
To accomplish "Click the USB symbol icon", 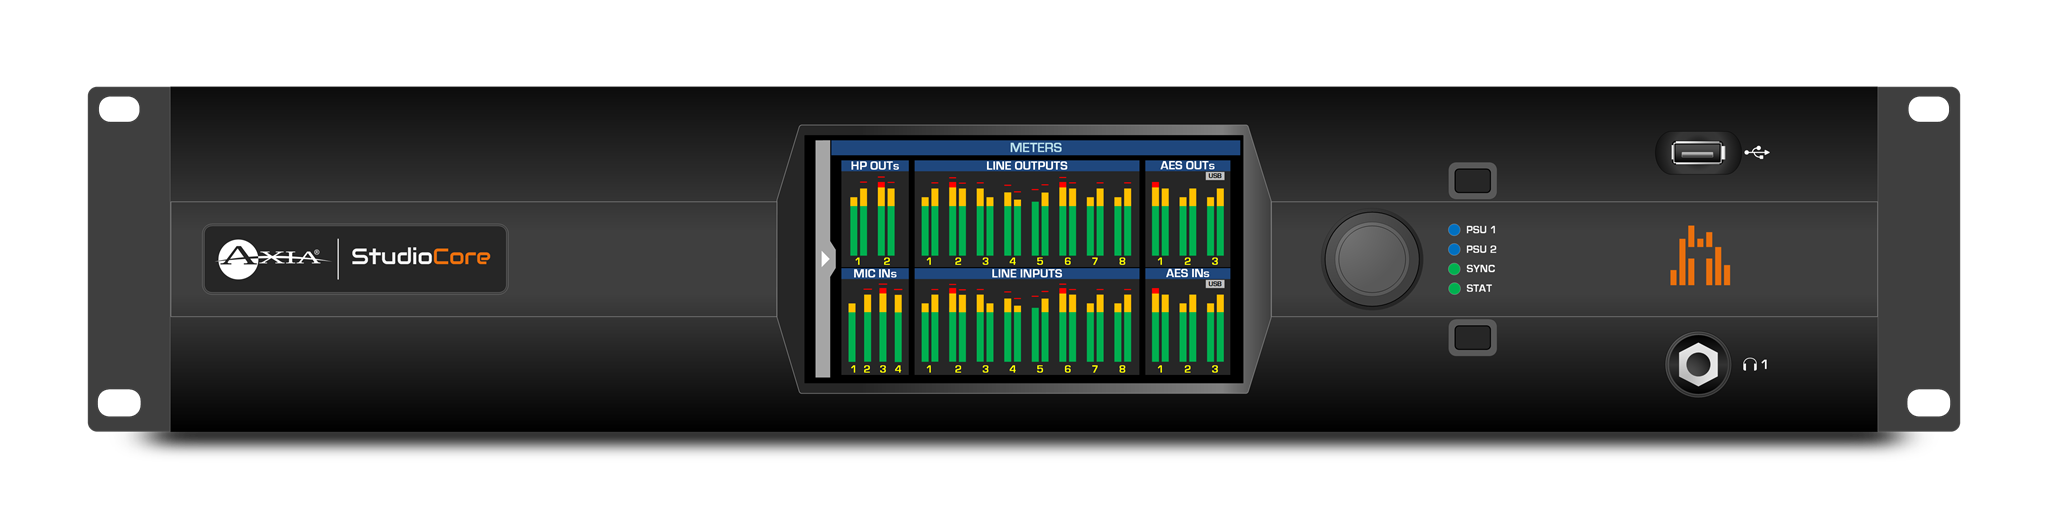I will (x=1757, y=153).
